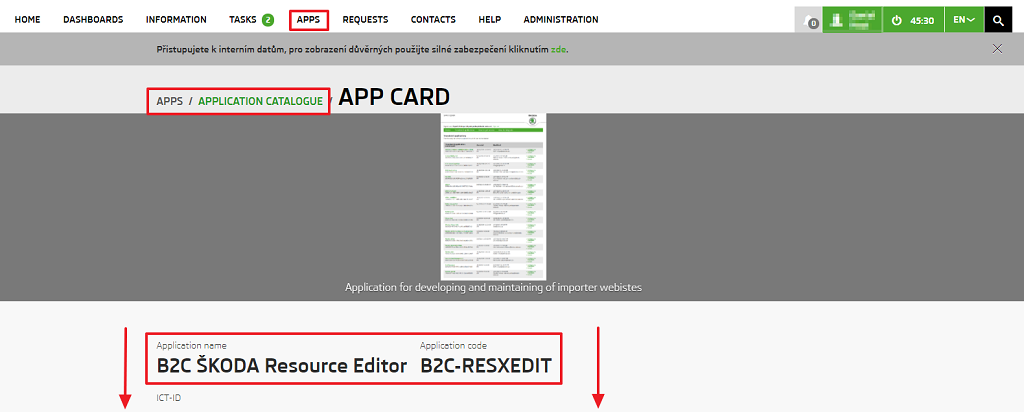Expand the EN language dropdown
This screenshot has width=1024, height=412.
[964, 20]
